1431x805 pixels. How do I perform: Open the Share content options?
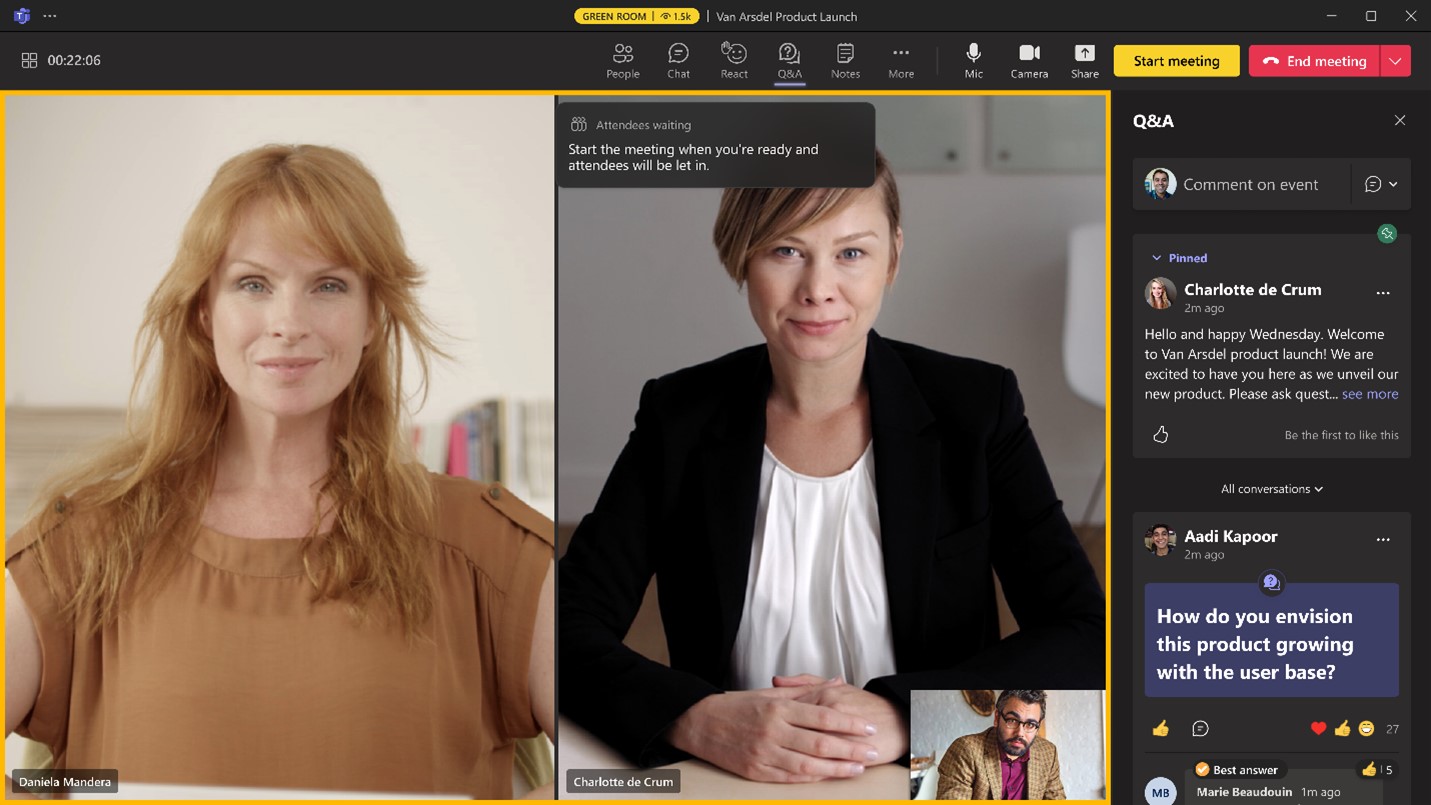pyautogui.click(x=1084, y=60)
